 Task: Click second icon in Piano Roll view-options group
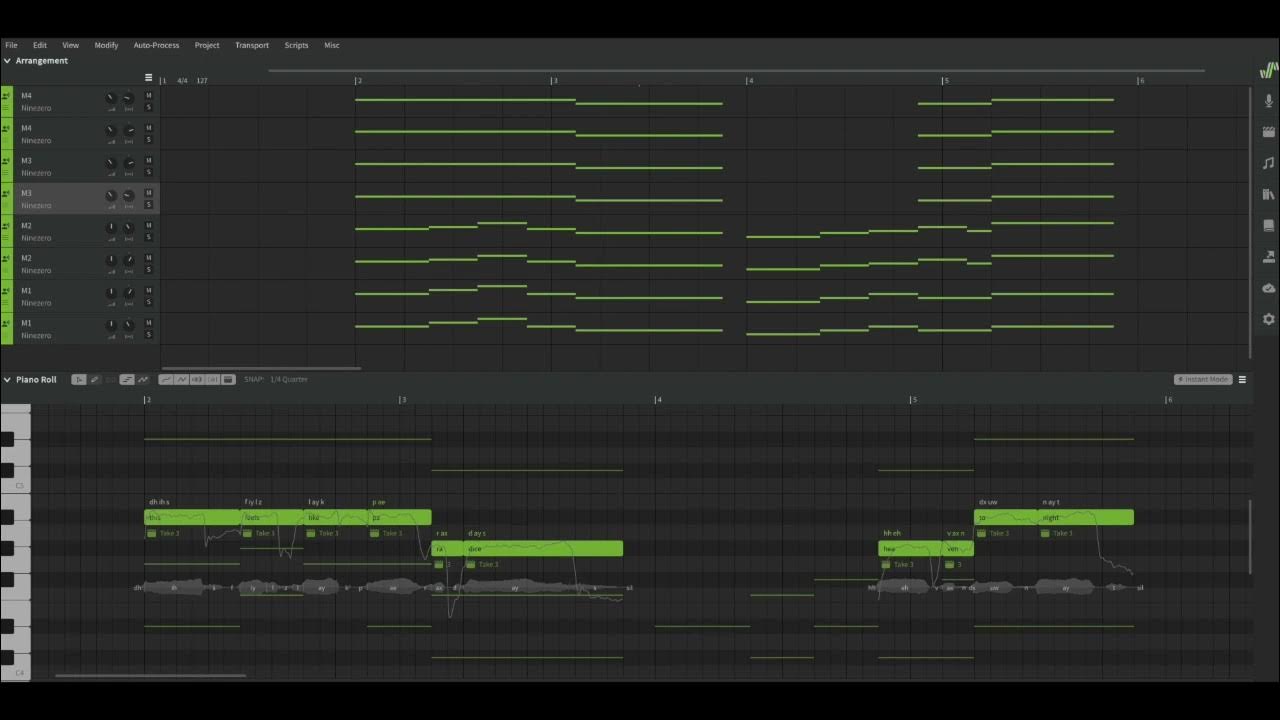coord(182,379)
